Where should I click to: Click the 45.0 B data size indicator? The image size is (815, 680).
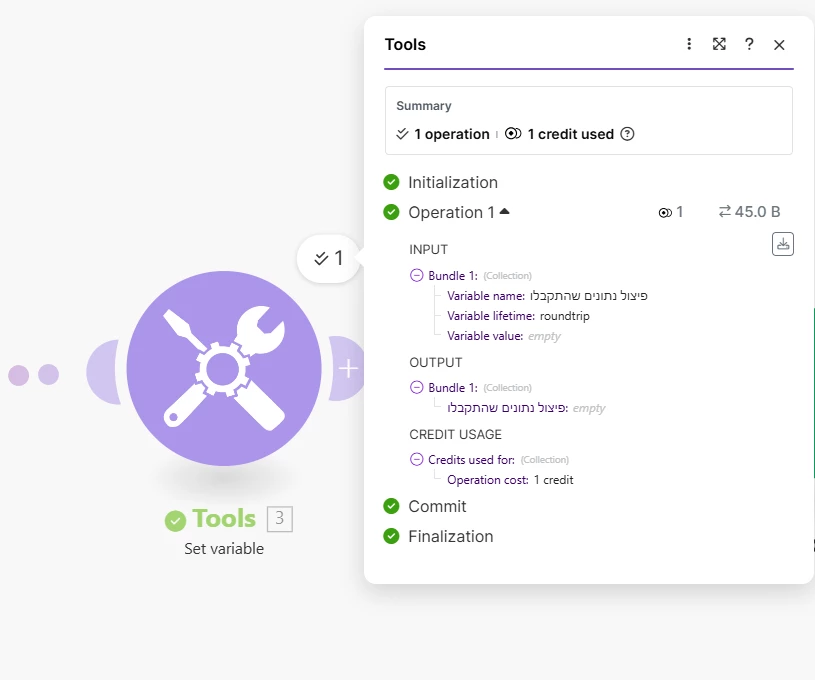tap(749, 212)
